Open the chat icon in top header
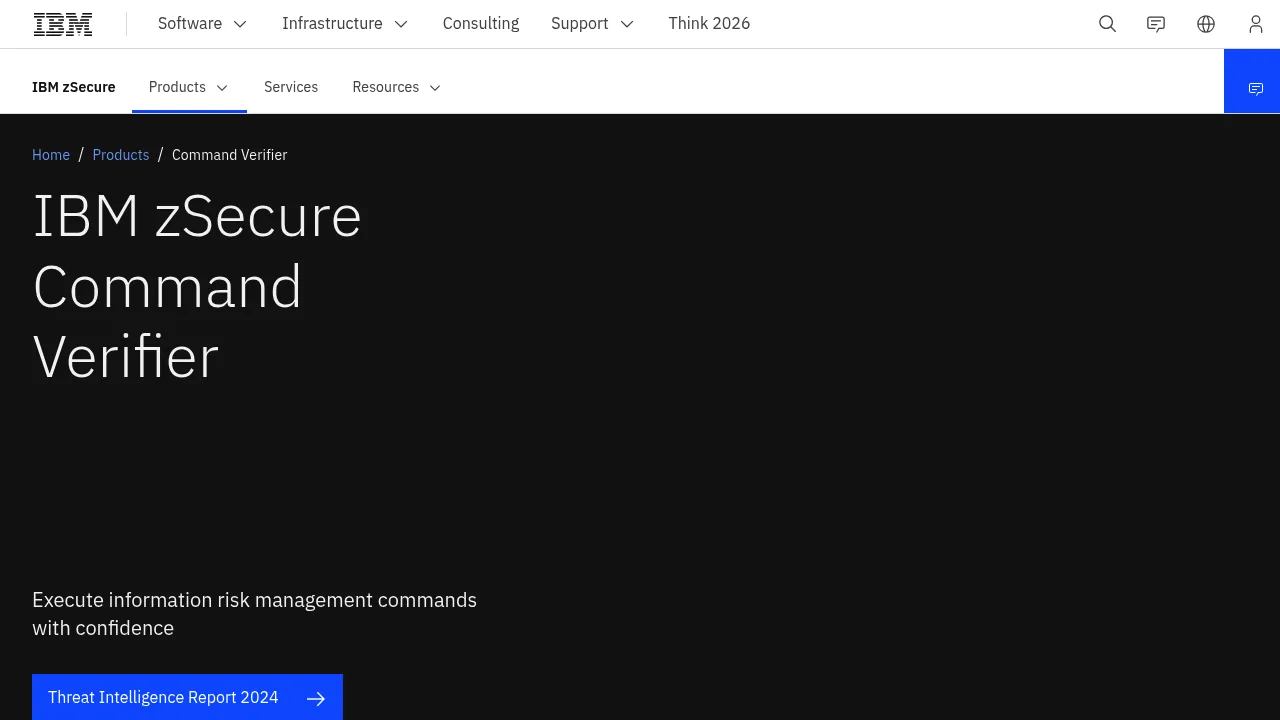1280x720 pixels. tap(1156, 24)
